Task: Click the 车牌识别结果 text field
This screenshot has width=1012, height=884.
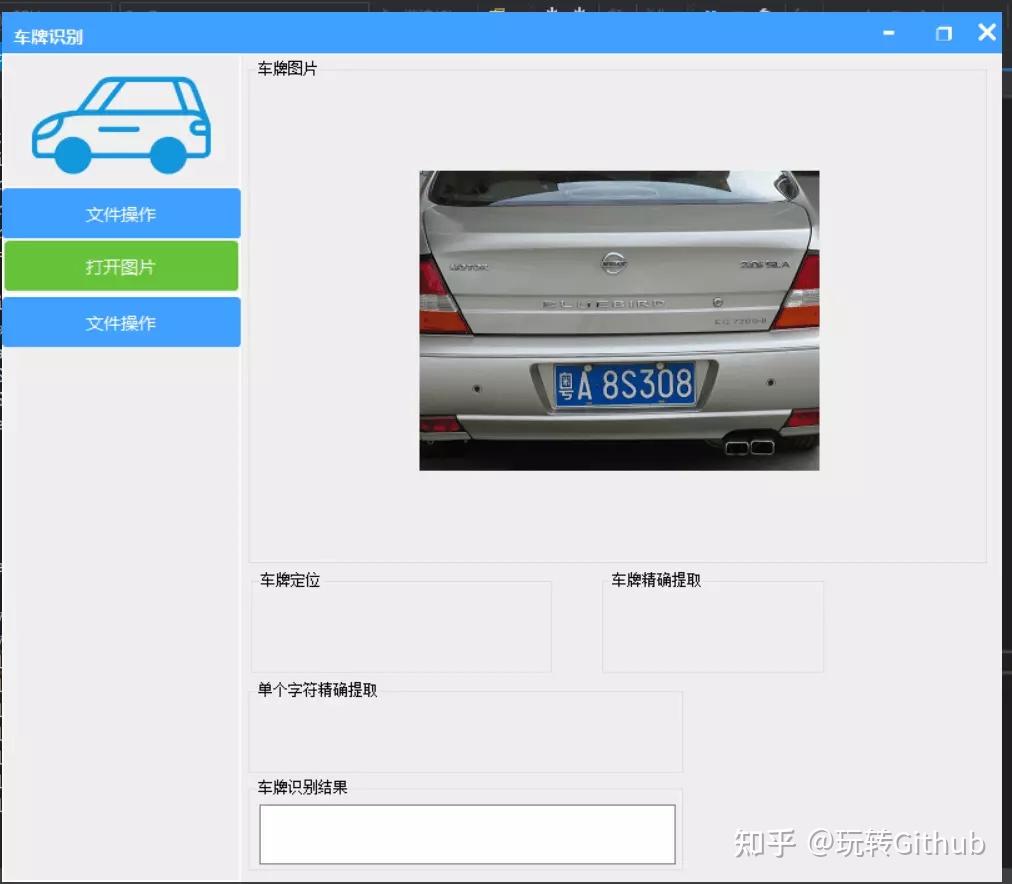Action: point(467,834)
